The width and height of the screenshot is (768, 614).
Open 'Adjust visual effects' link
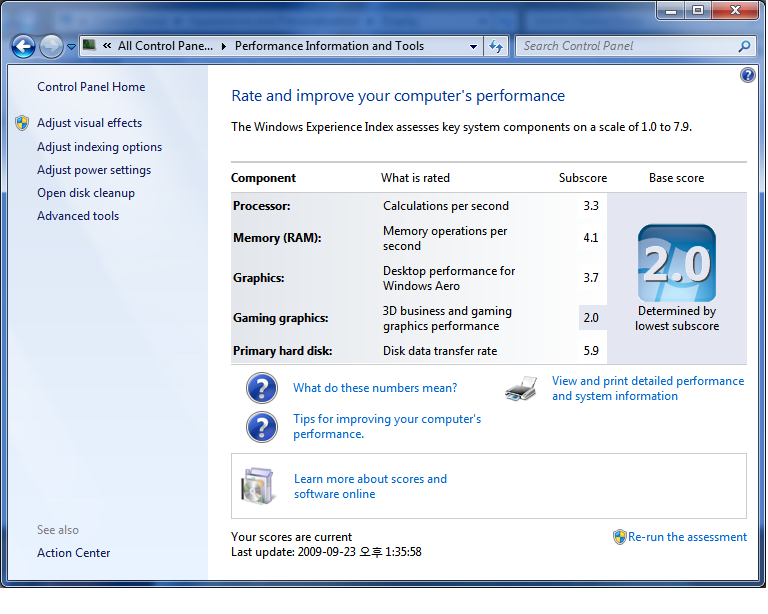click(89, 123)
